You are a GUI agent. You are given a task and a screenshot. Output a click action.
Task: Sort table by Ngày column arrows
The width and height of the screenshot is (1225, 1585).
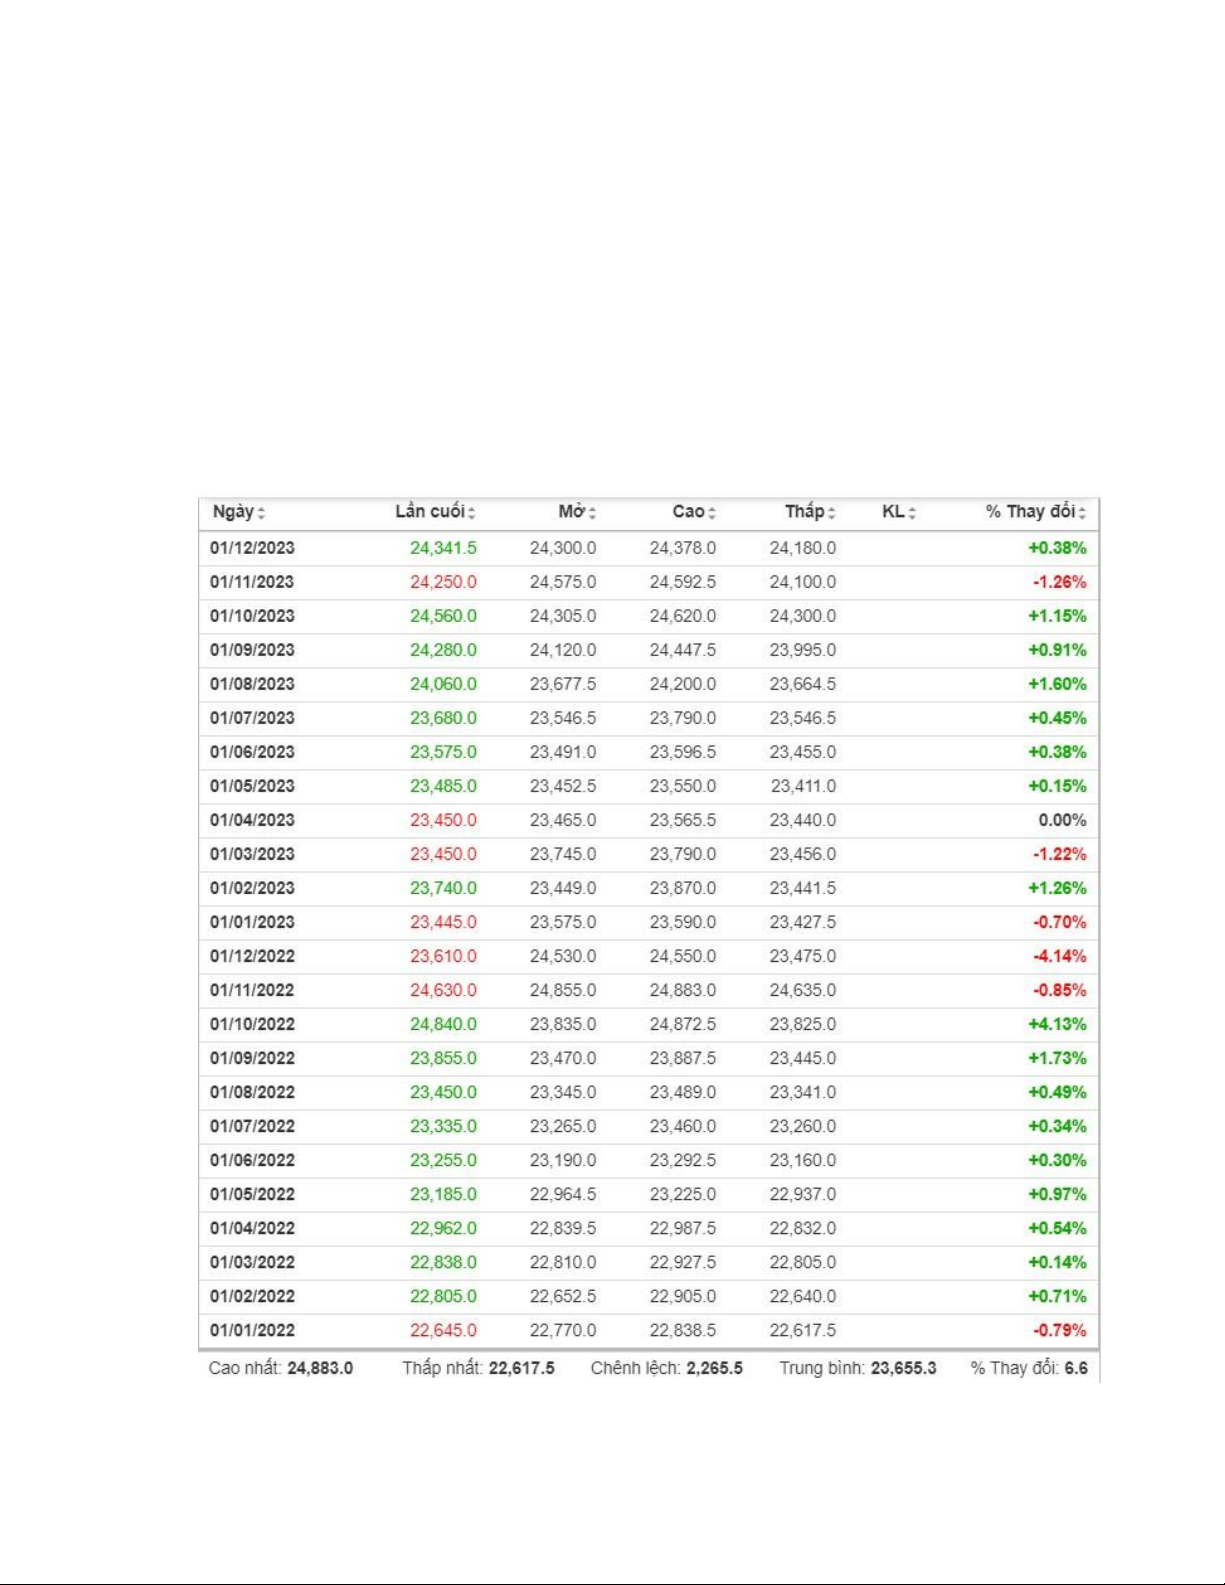(x=261, y=513)
